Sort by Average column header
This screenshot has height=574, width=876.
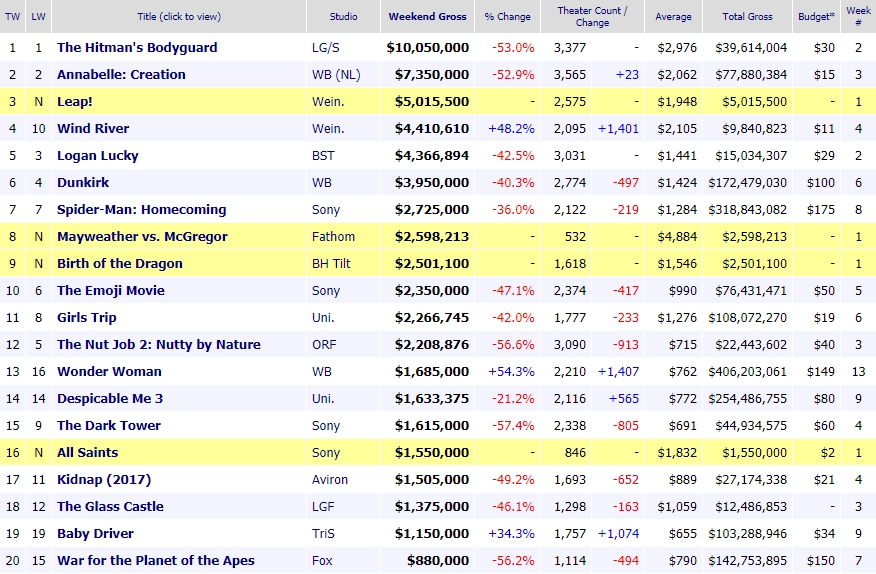pos(673,16)
